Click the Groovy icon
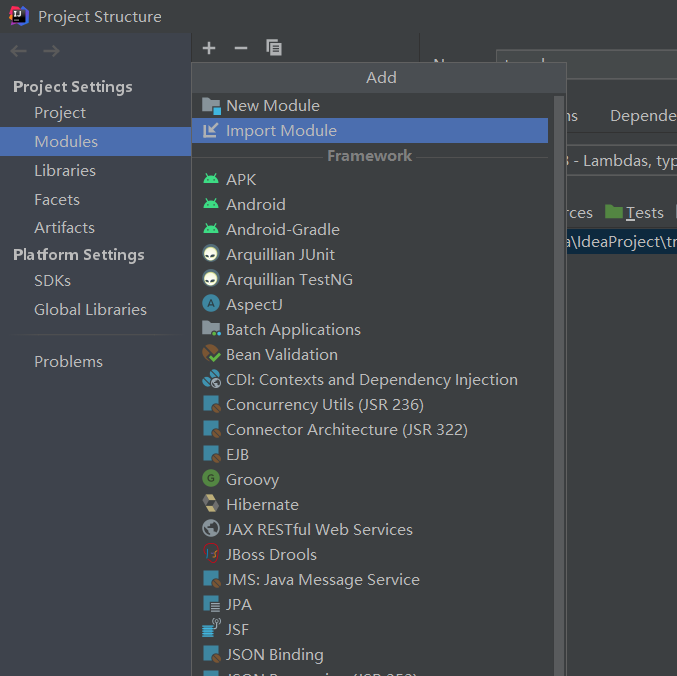This screenshot has width=677, height=676. (211, 479)
